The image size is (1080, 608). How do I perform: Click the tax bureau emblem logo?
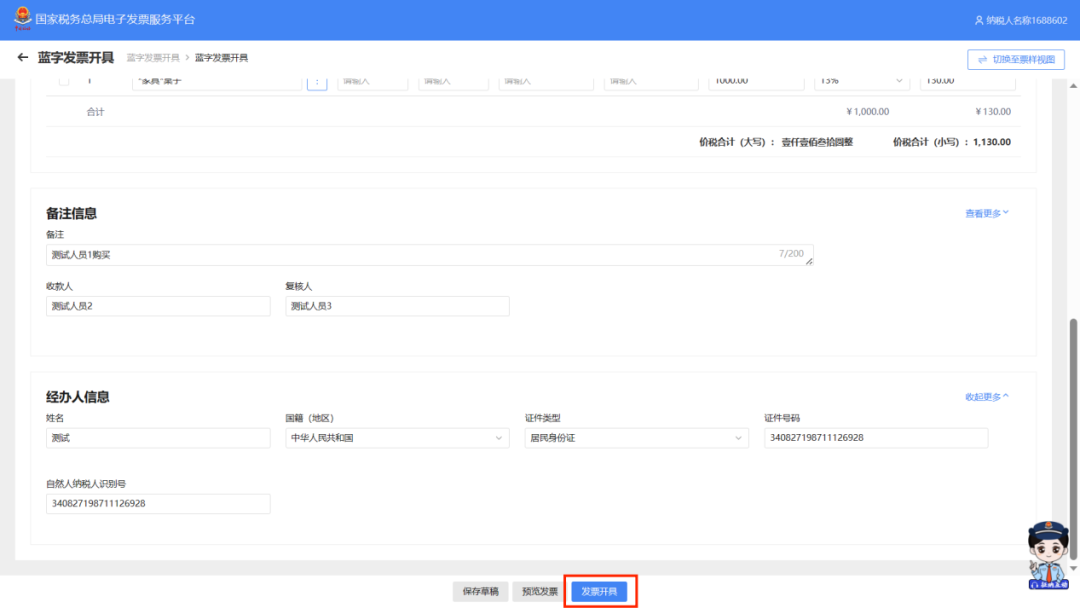pos(22,19)
